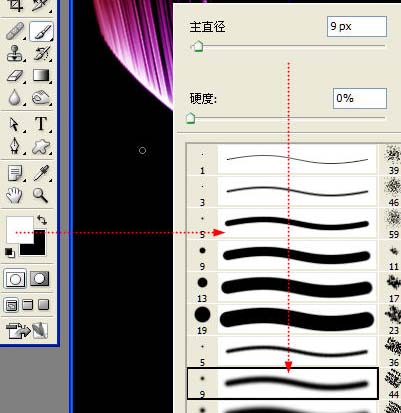Click the master diameter slider handle
The width and height of the screenshot is (401, 413).
click(x=198, y=46)
